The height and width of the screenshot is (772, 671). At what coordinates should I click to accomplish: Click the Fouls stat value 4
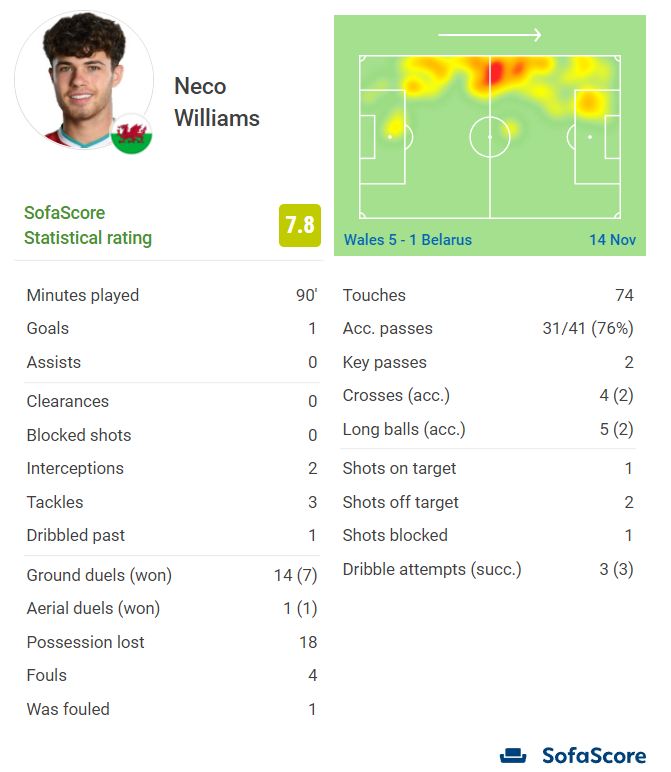coord(312,676)
